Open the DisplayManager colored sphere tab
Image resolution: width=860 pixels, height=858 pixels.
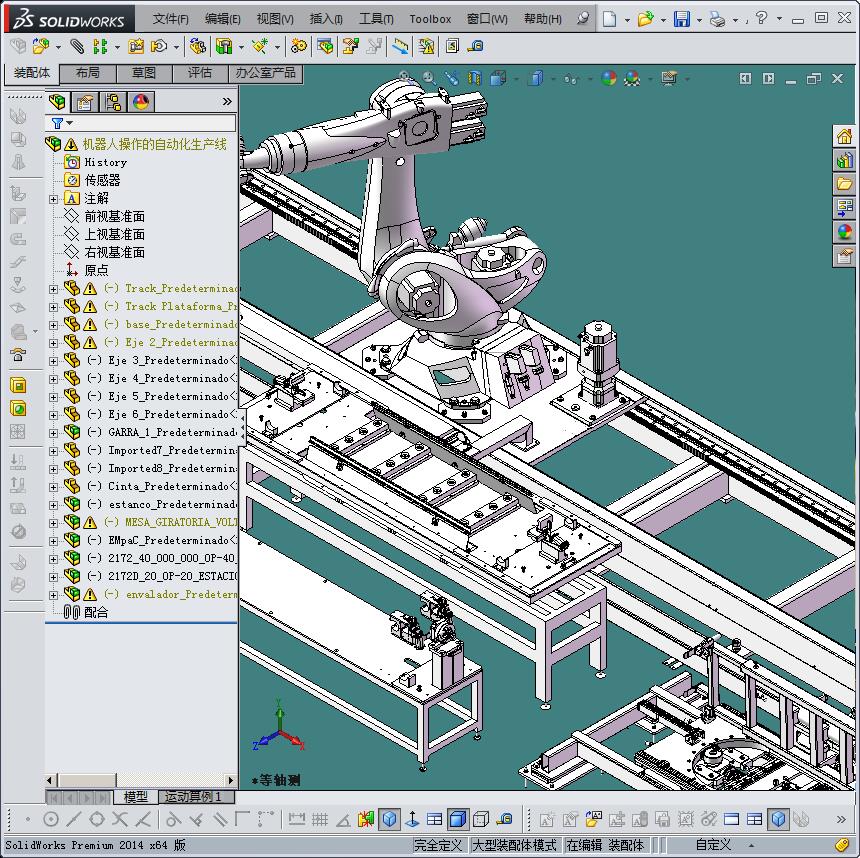point(141,102)
